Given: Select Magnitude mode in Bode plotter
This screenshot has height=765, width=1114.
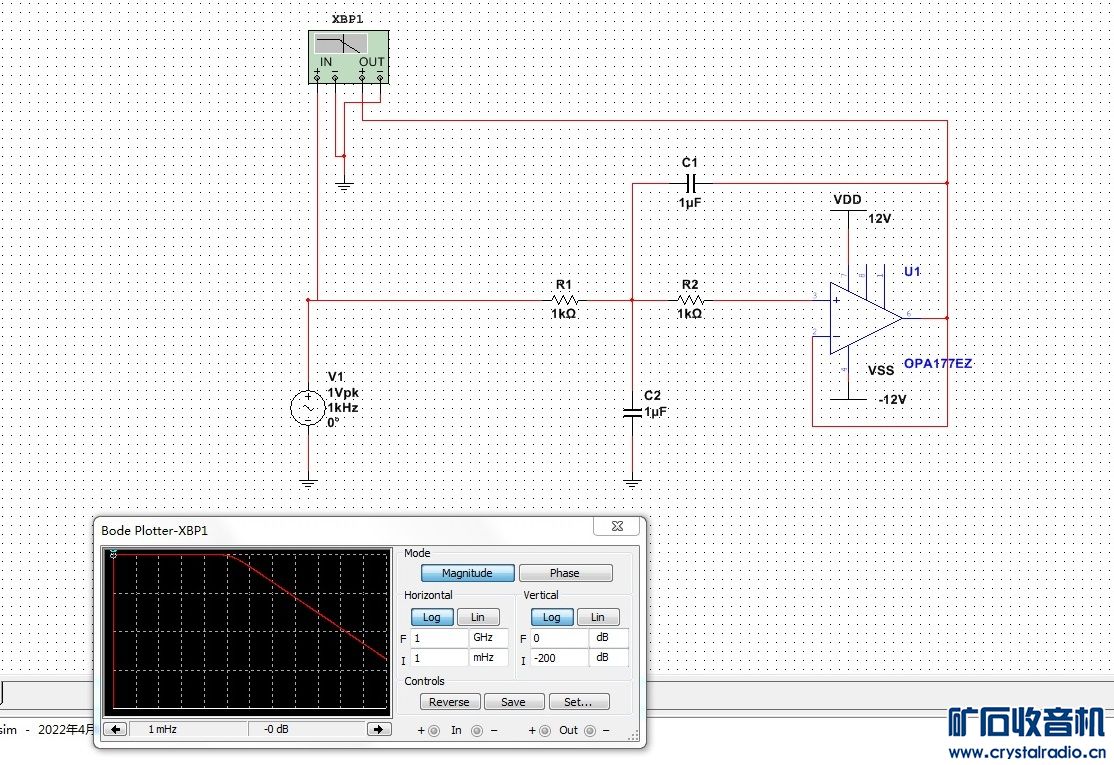Looking at the screenshot, I should tap(467, 573).
